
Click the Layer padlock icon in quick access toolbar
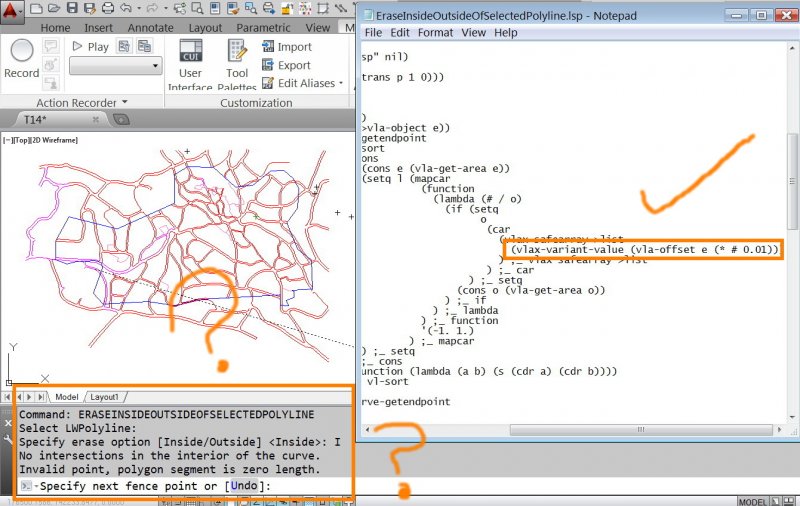(287, 8)
